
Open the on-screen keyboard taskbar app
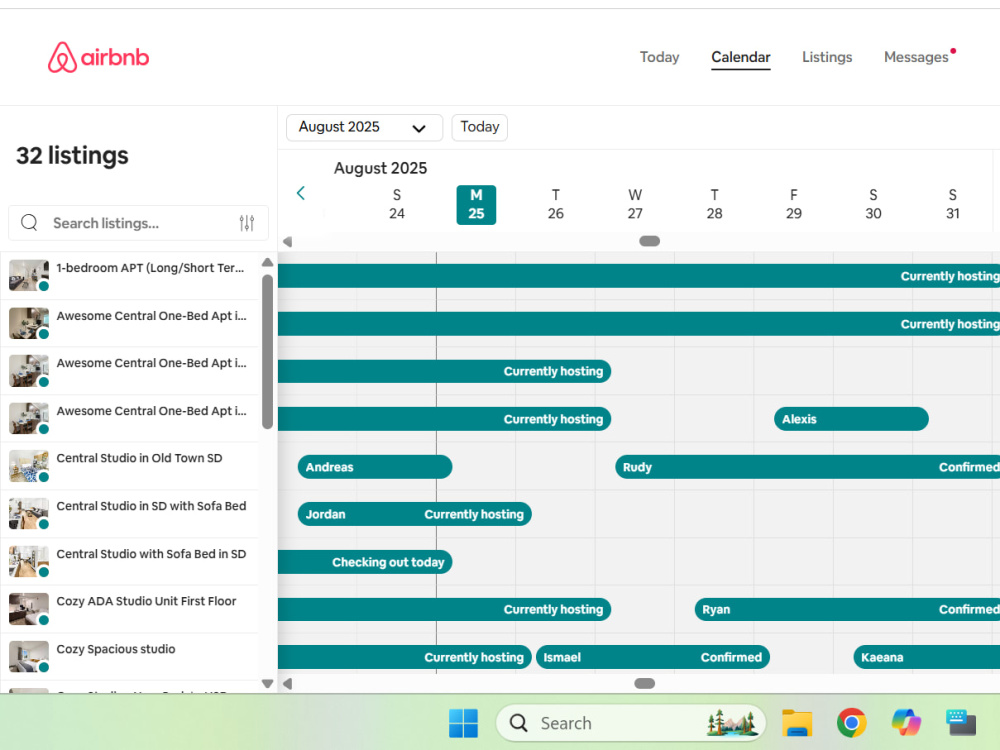pyautogui.click(x=961, y=723)
